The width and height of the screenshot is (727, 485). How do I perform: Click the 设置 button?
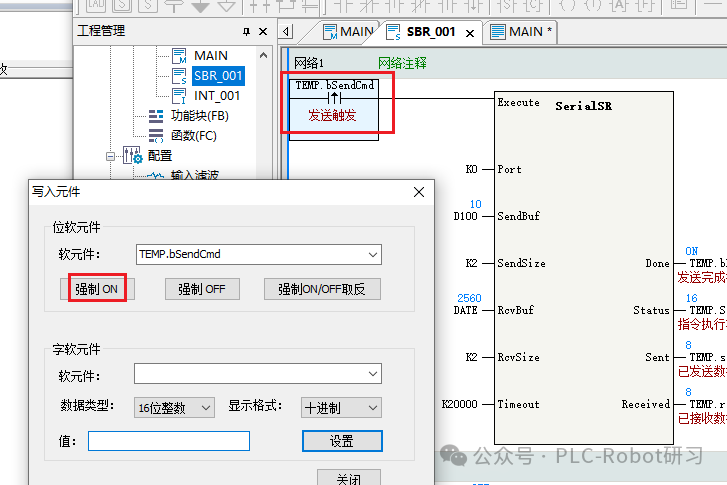click(x=342, y=441)
